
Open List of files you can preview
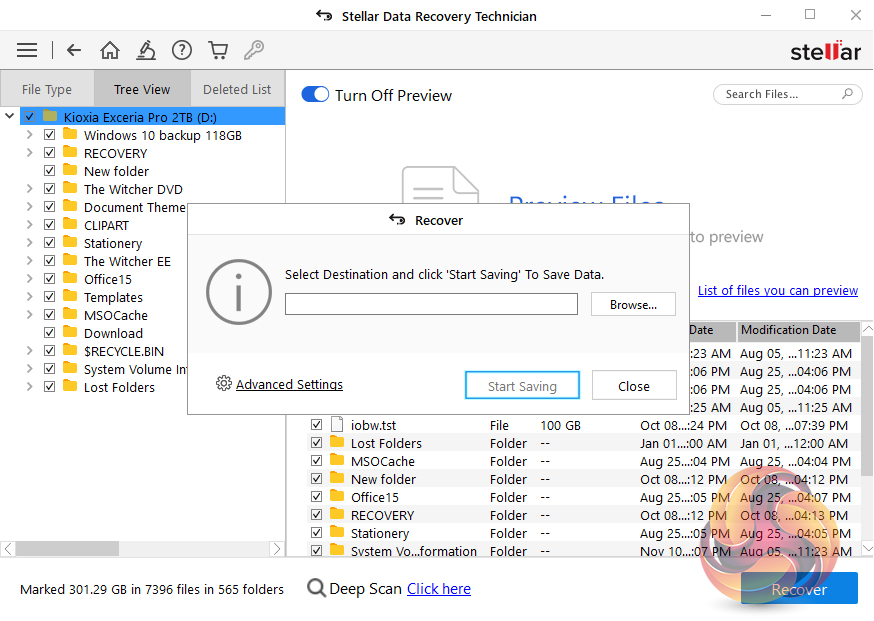(x=778, y=290)
